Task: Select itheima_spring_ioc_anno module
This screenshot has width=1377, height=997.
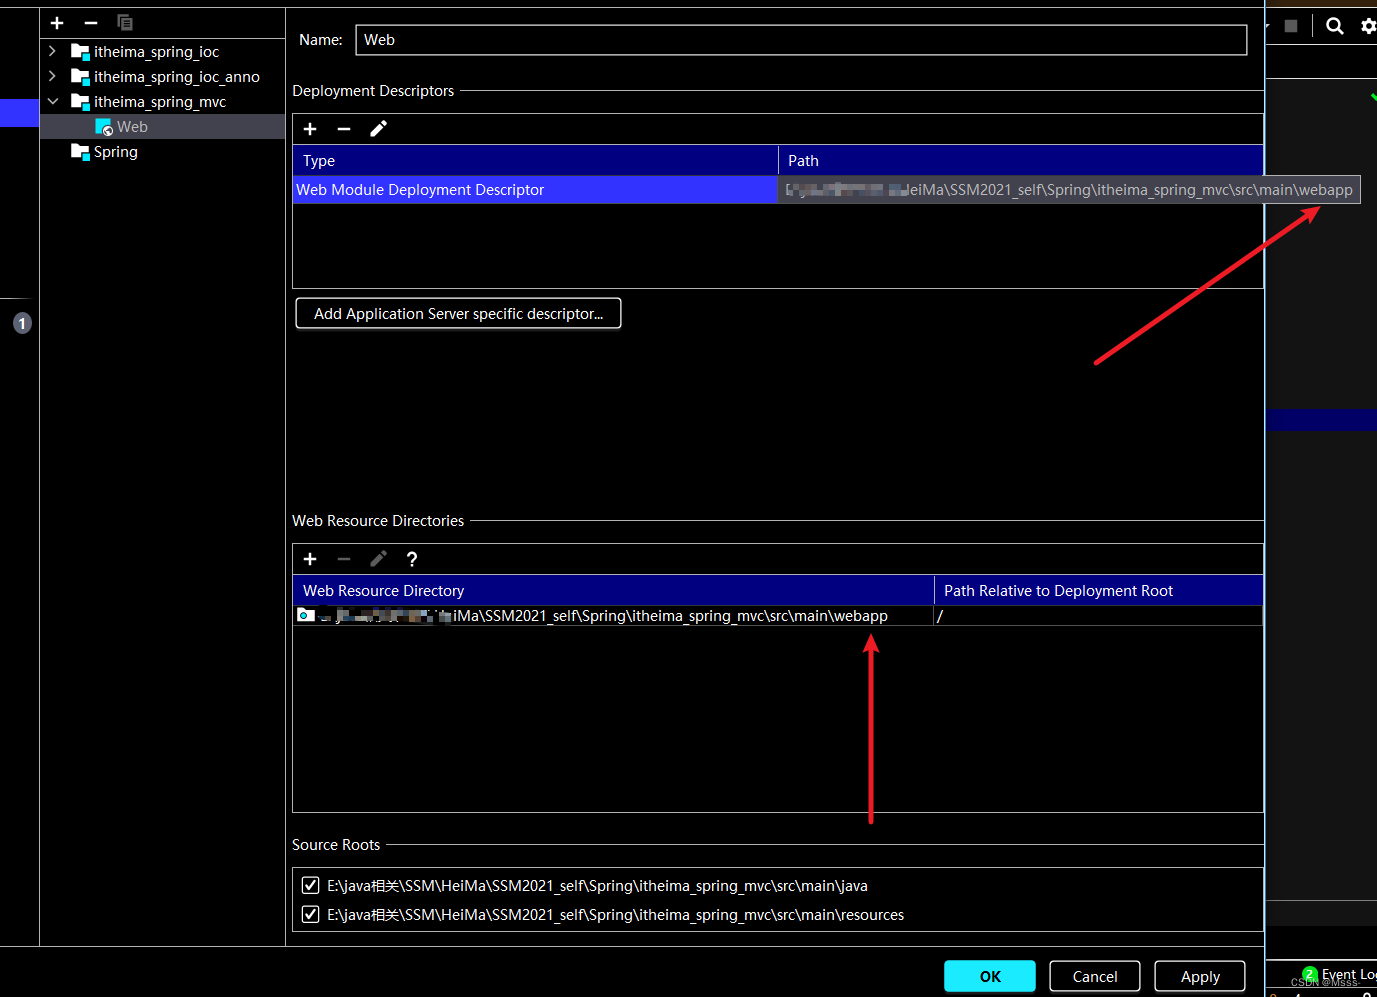Action: click(x=176, y=76)
